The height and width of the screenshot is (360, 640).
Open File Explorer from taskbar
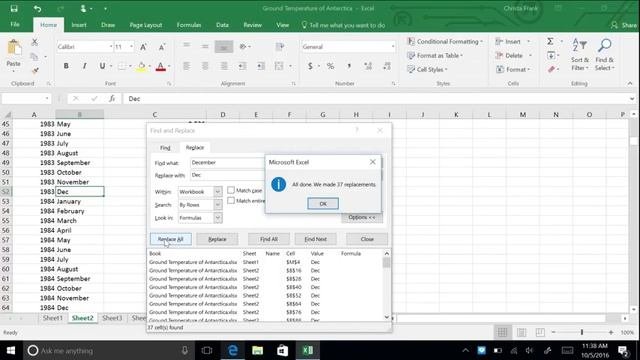pyautogui.click(x=257, y=351)
